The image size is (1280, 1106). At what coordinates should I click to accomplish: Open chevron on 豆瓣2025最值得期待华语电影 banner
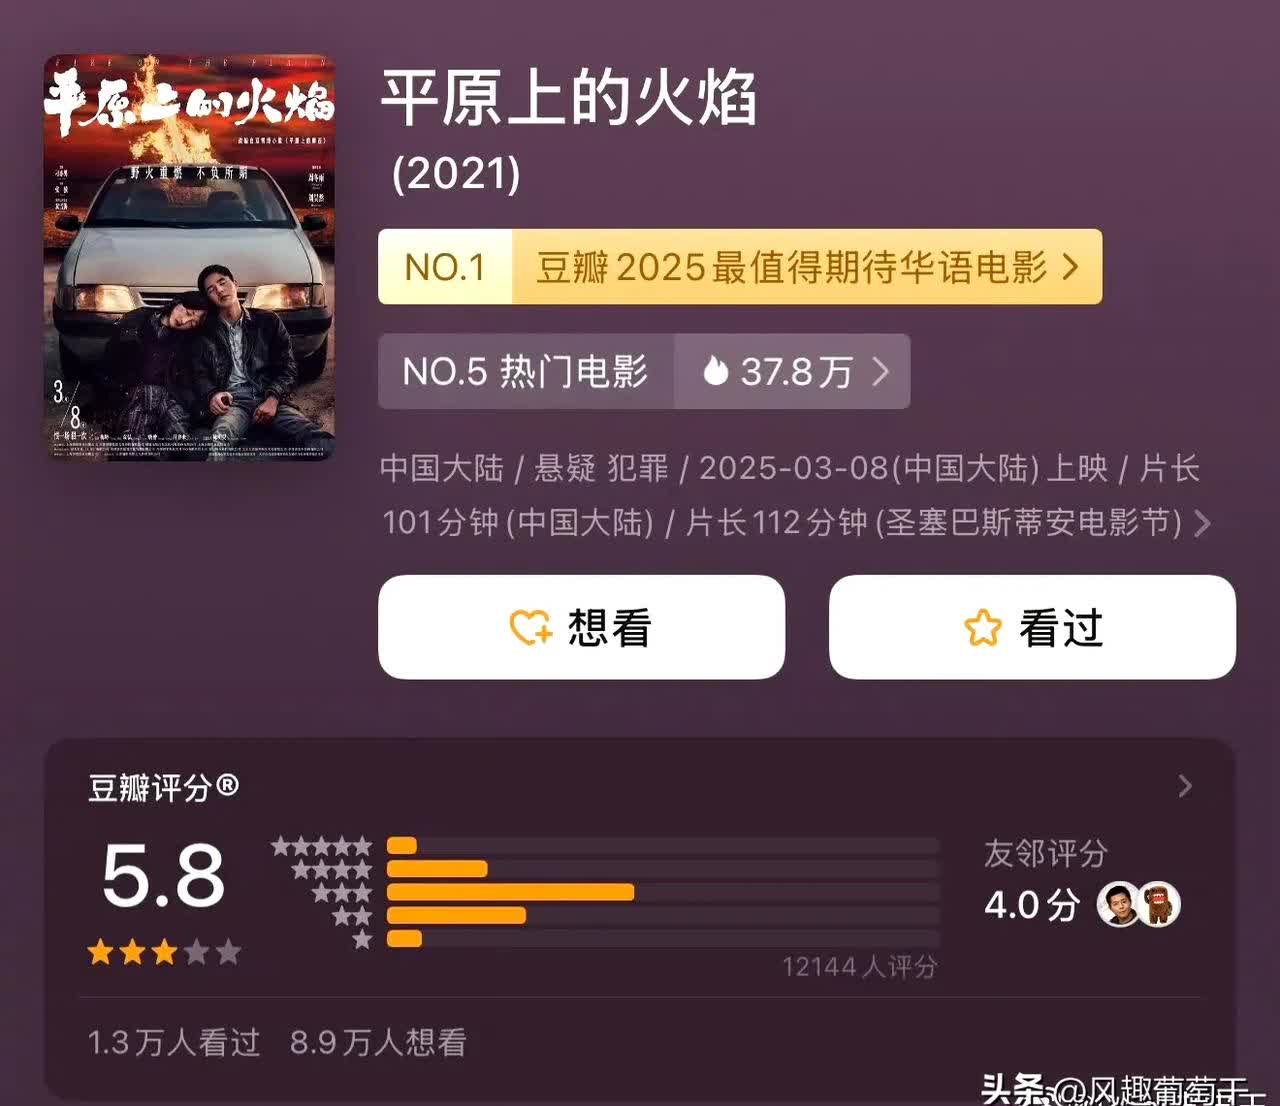tap(1071, 267)
